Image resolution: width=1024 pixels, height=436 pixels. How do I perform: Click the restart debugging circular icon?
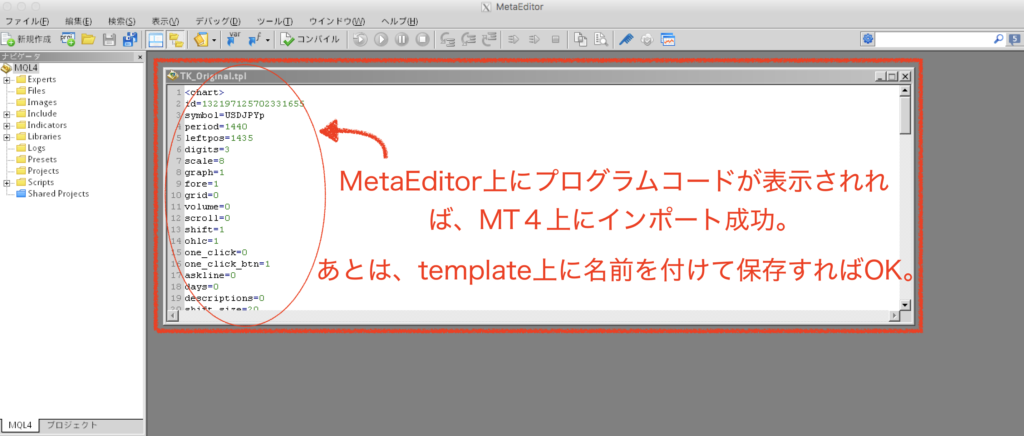(x=360, y=39)
